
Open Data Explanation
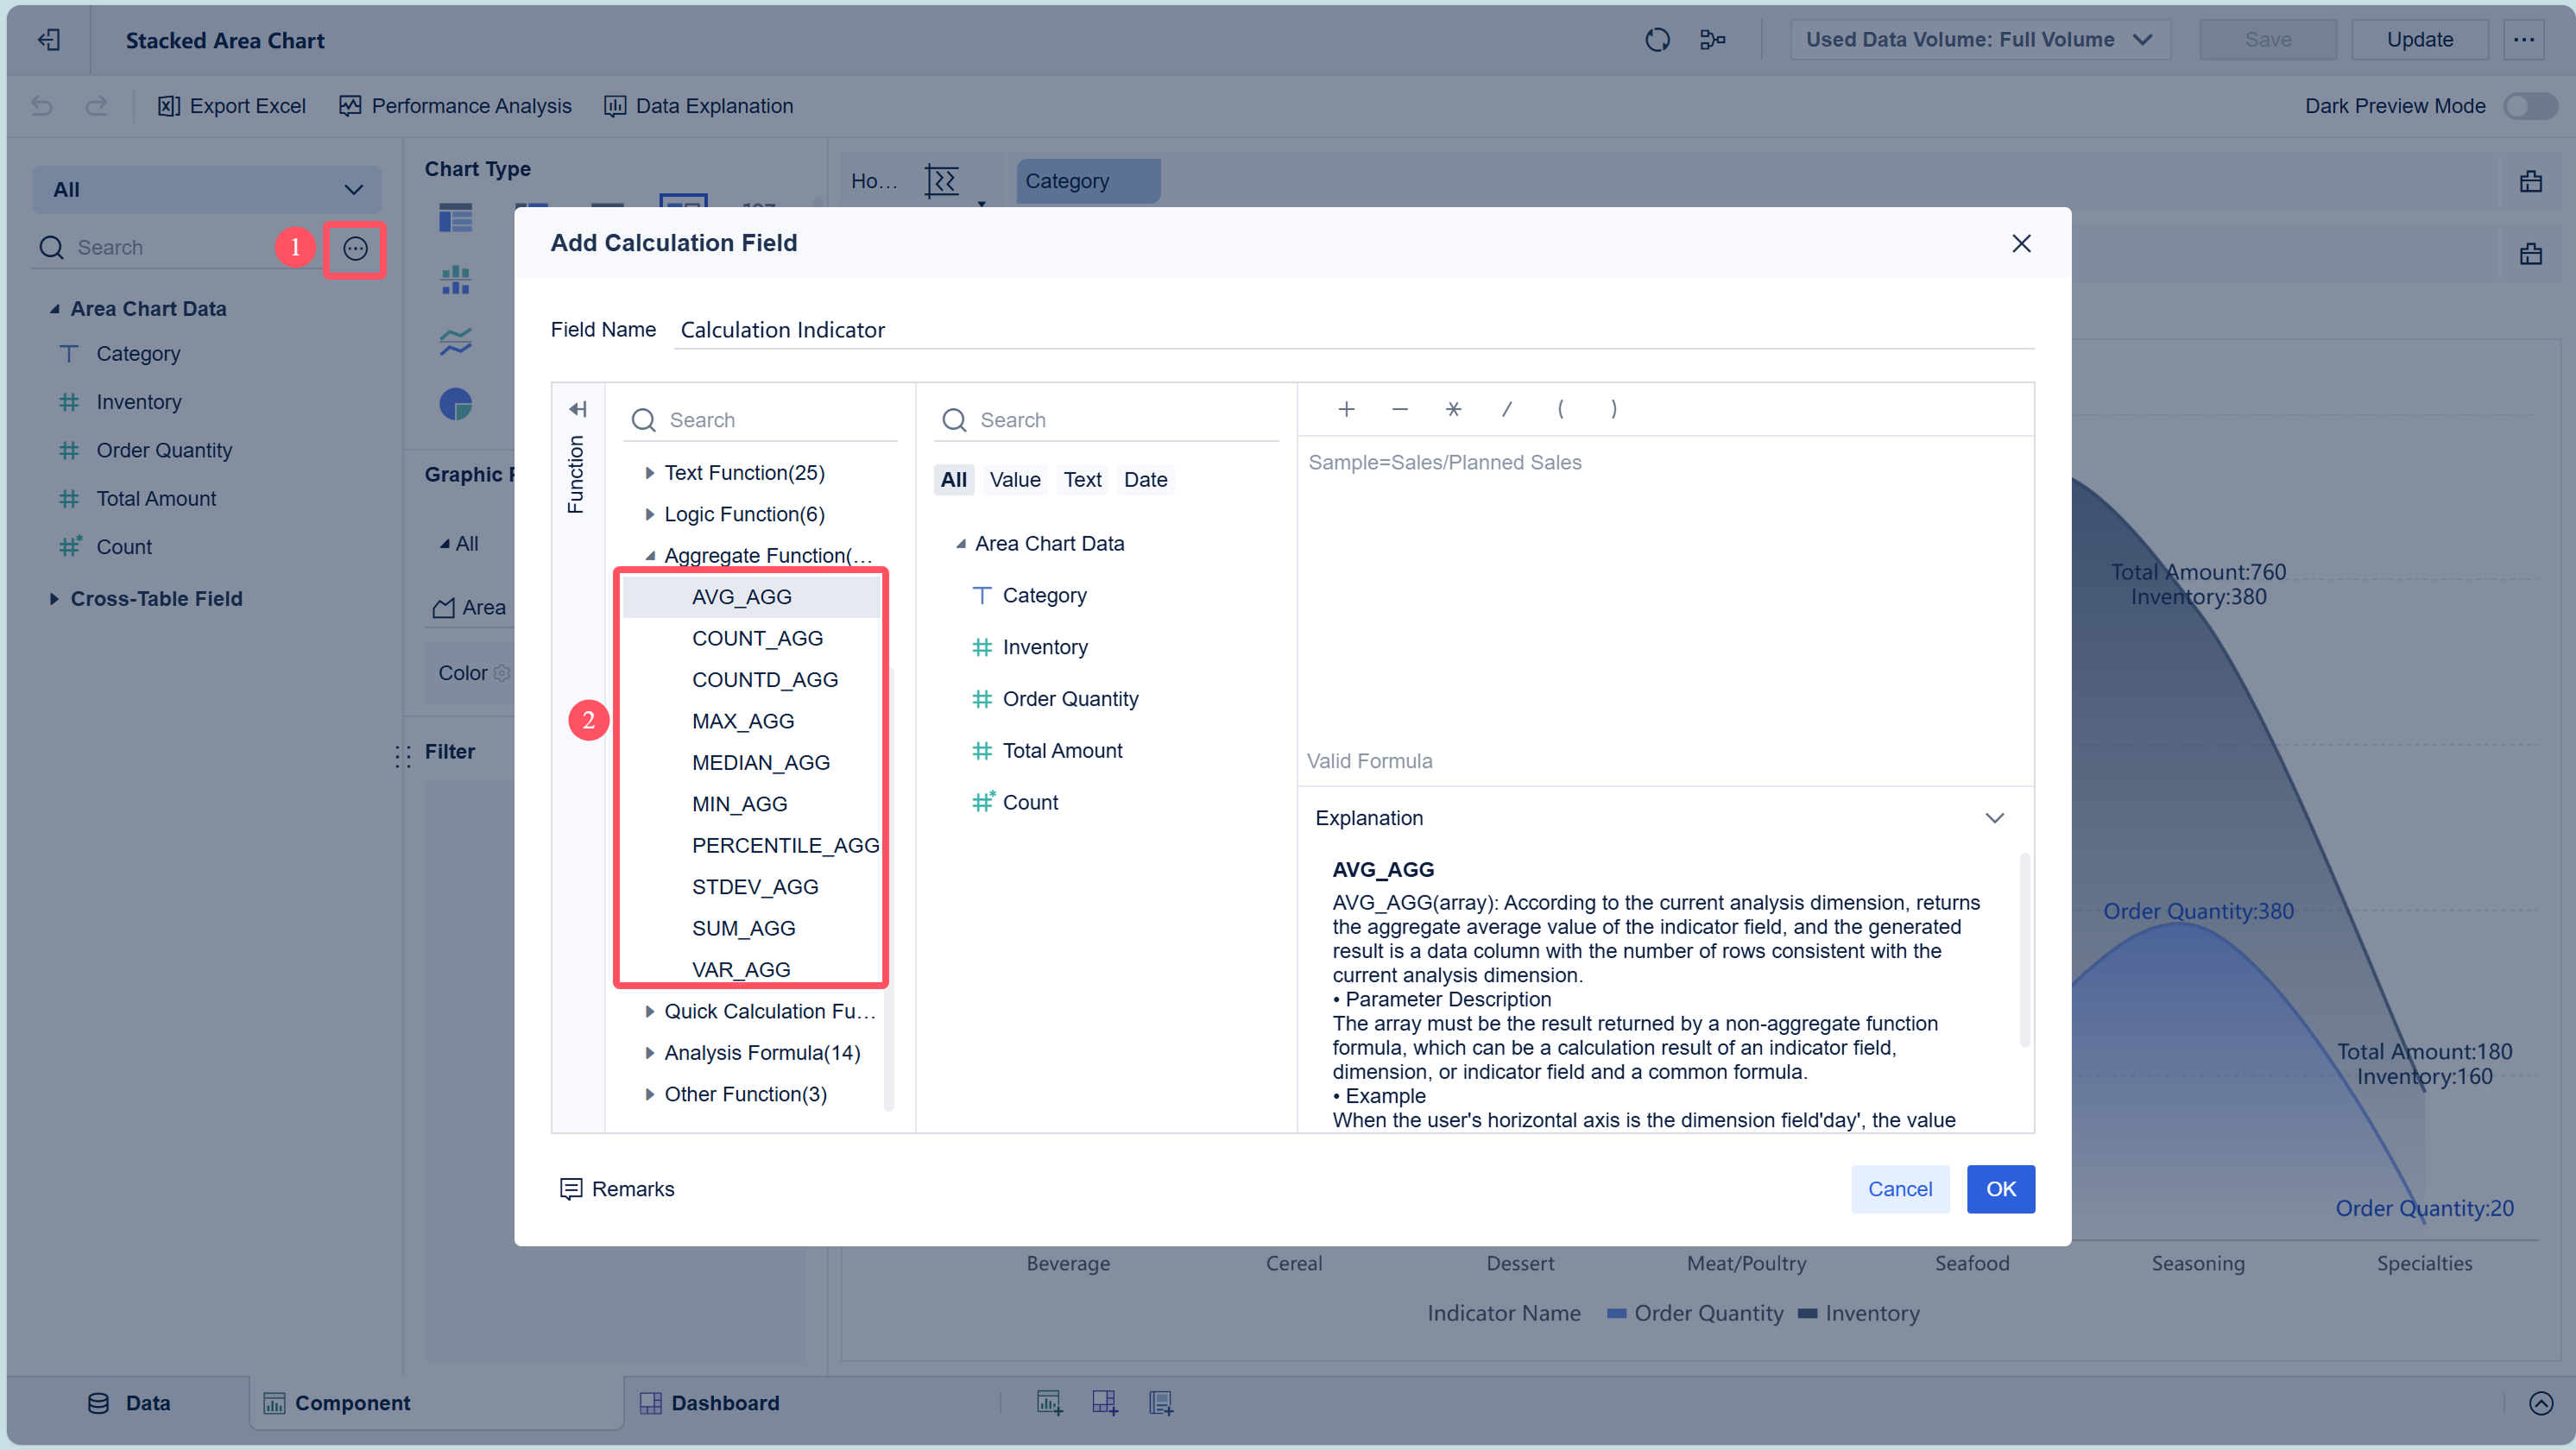[x=698, y=105]
